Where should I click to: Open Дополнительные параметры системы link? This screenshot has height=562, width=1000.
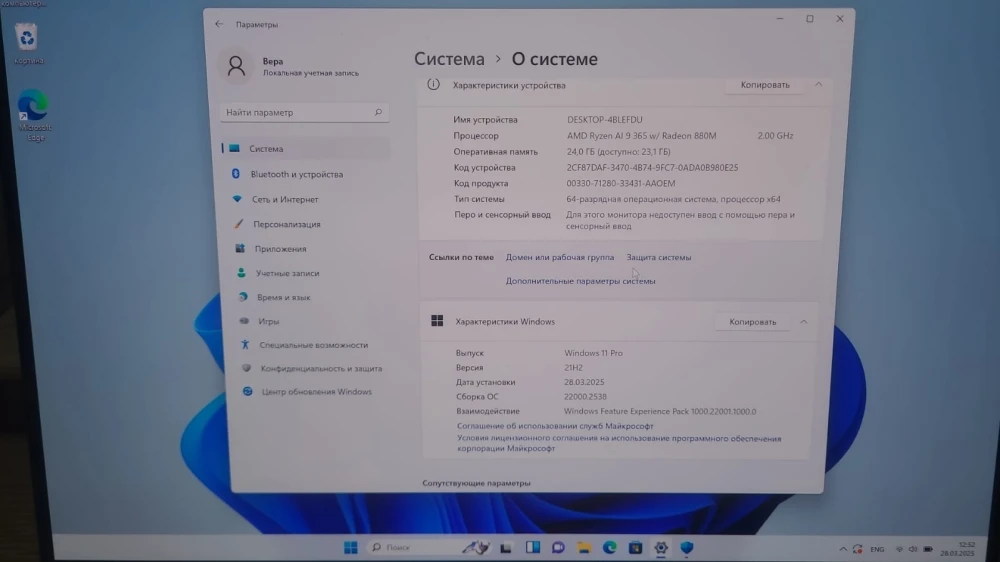(580, 281)
